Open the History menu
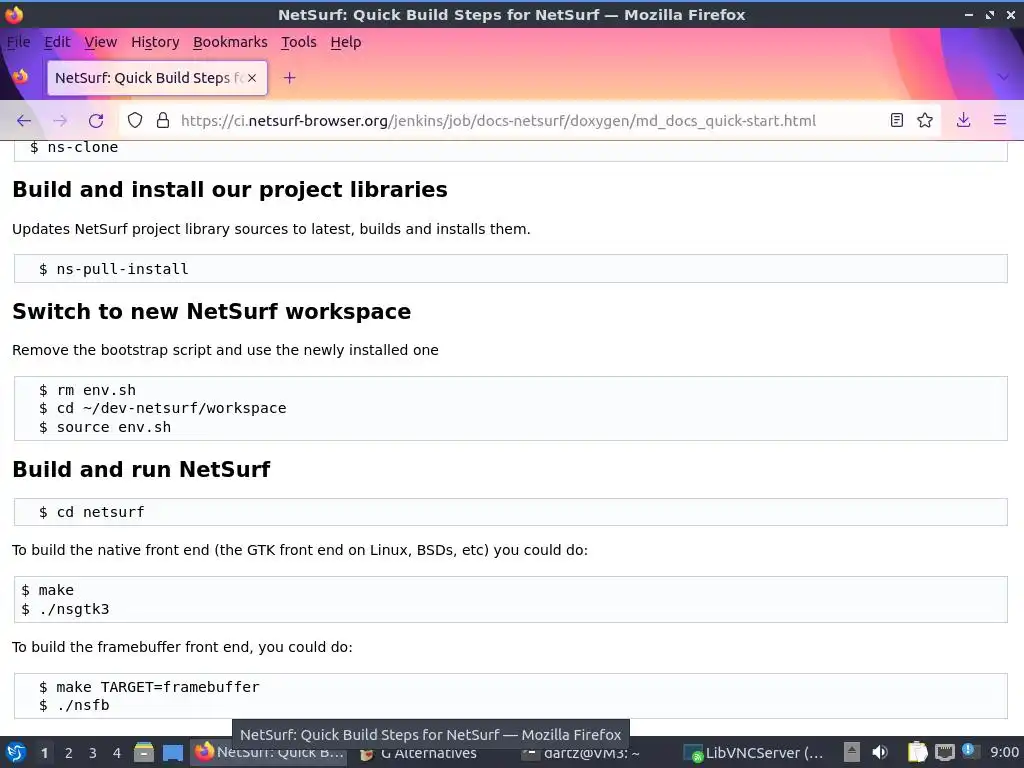 point(155,42)
